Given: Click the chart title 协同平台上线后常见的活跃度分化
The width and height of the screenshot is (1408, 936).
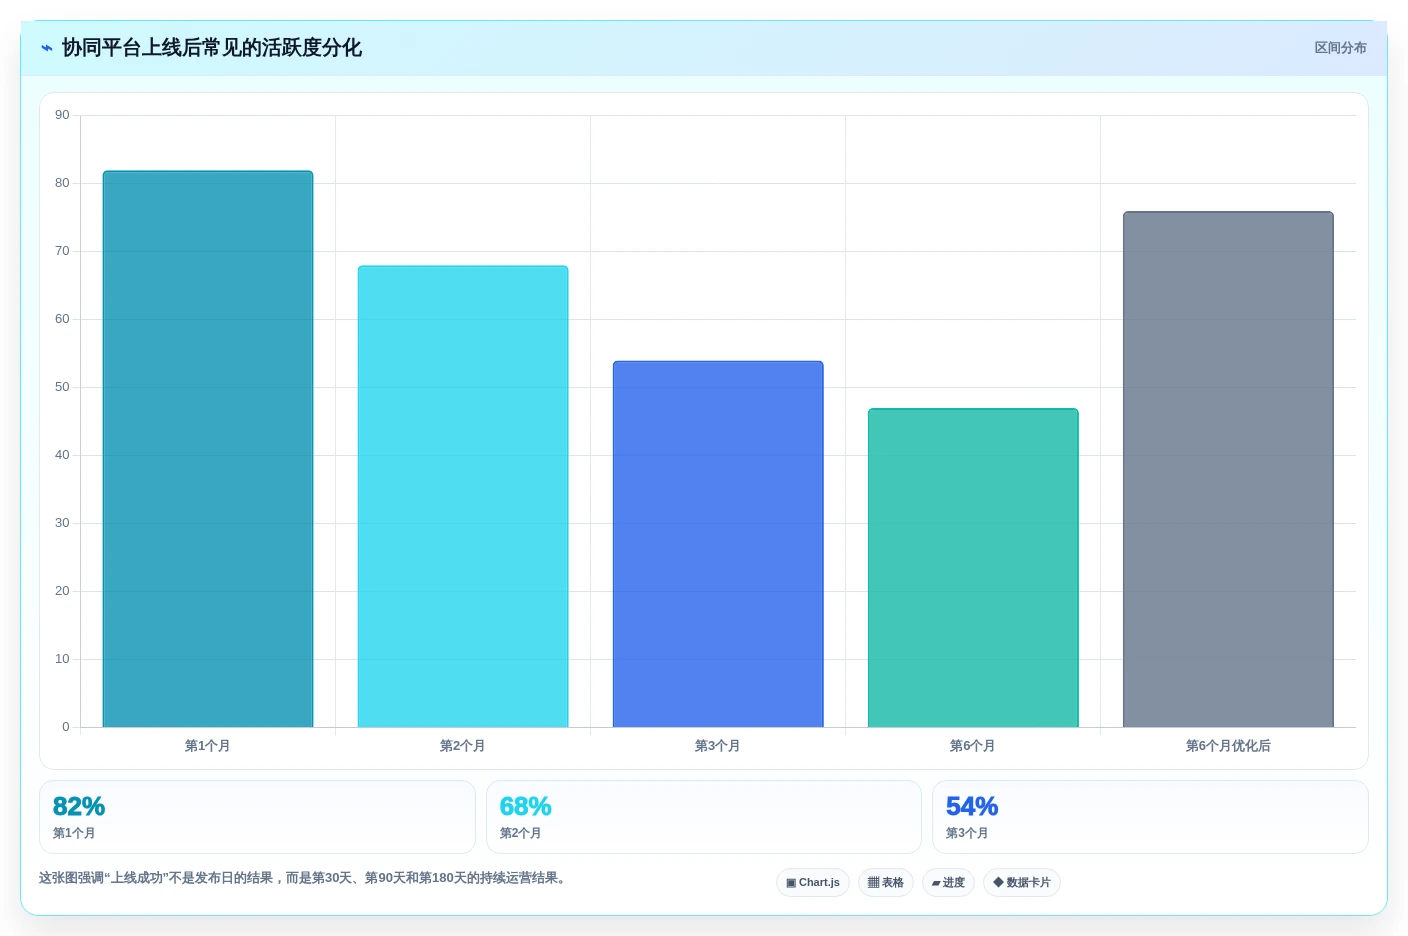Looking at the screenshot, I should 212,48.
